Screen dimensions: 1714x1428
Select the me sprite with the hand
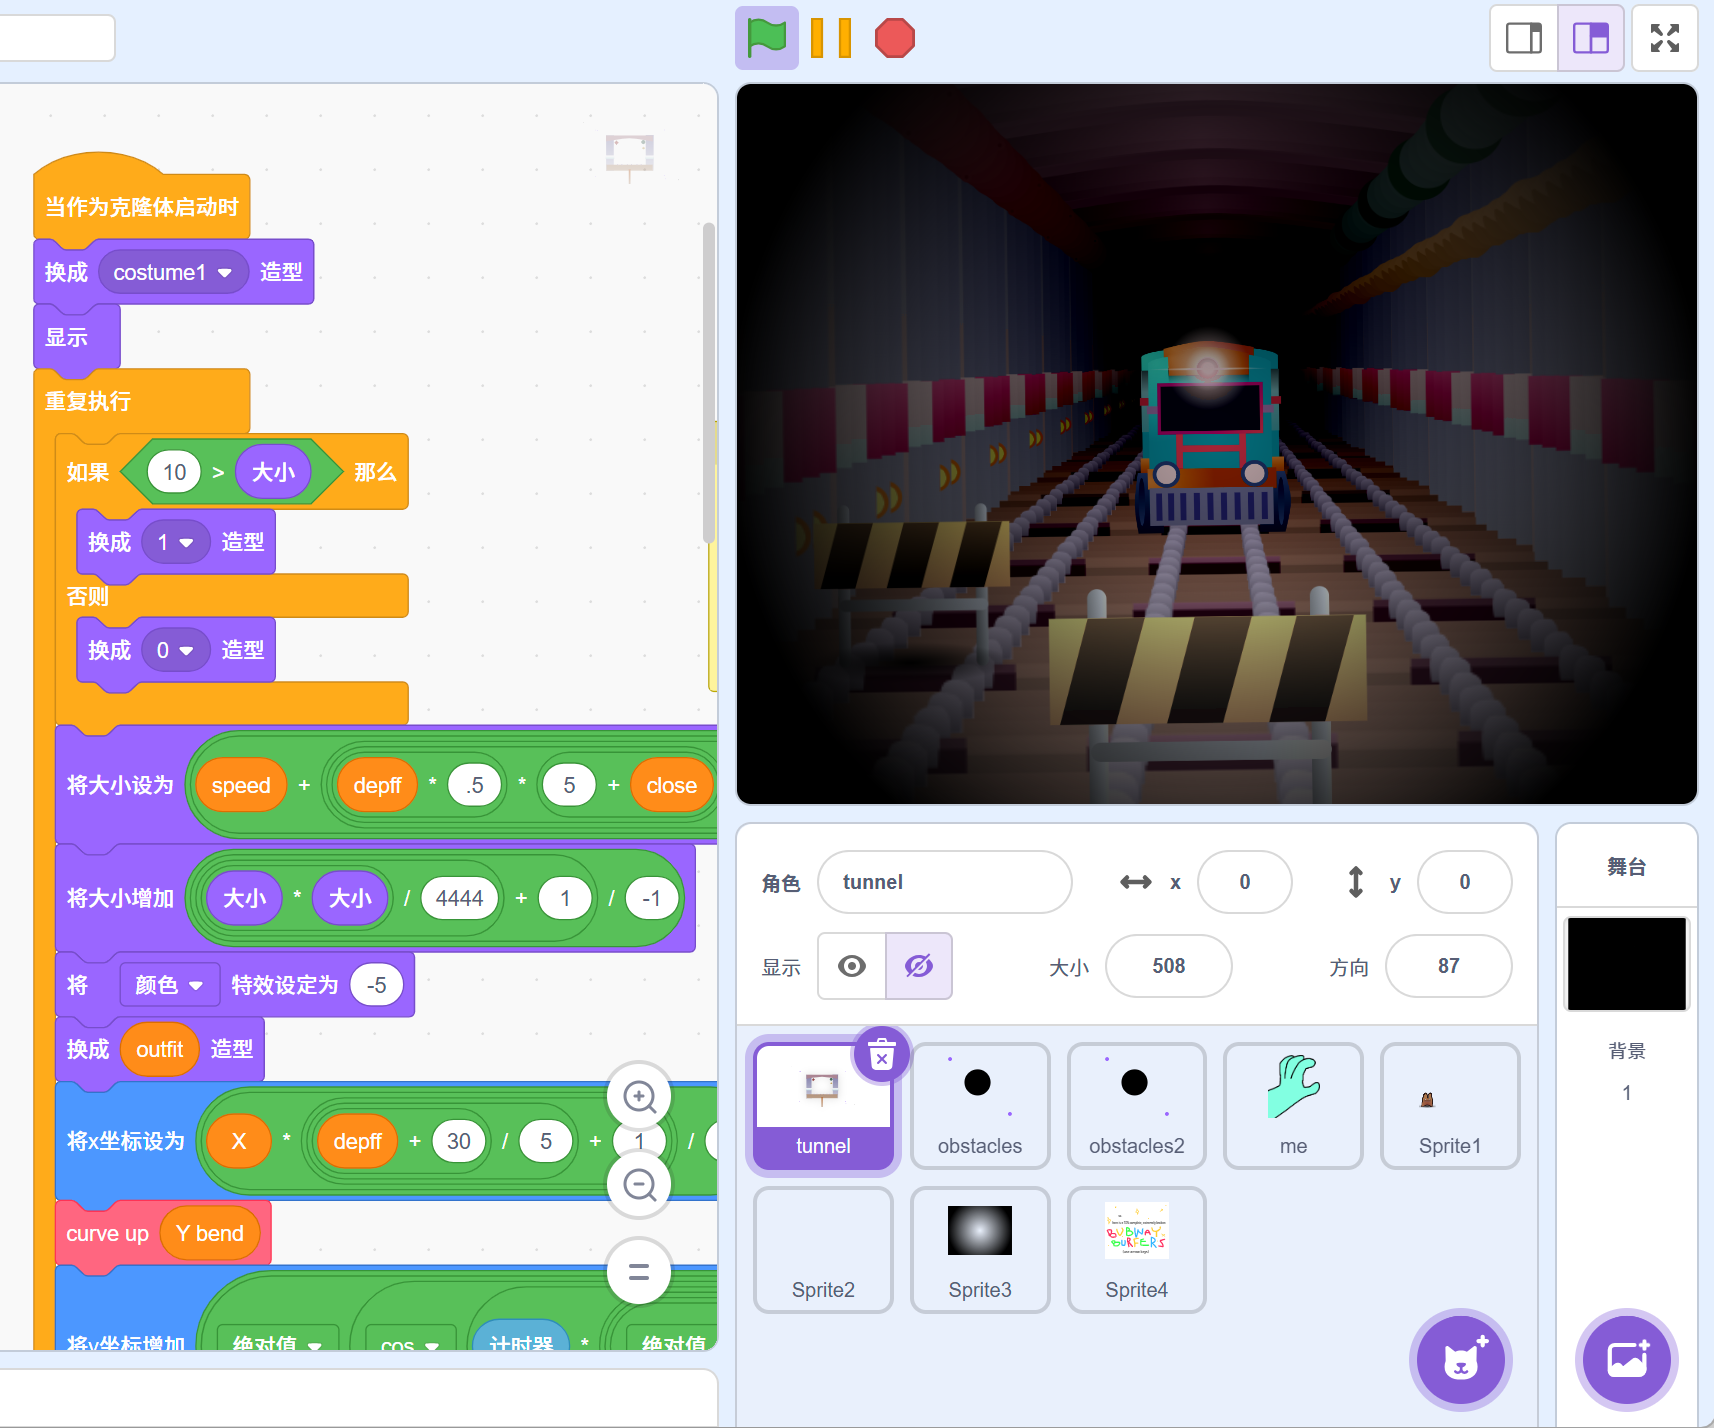[1292, 1105]
